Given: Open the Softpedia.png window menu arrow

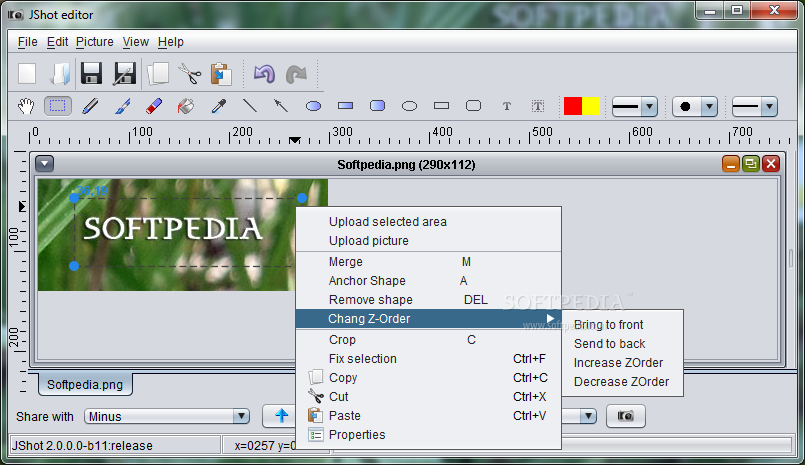Looking at the screenshot, I should (45, 164).
